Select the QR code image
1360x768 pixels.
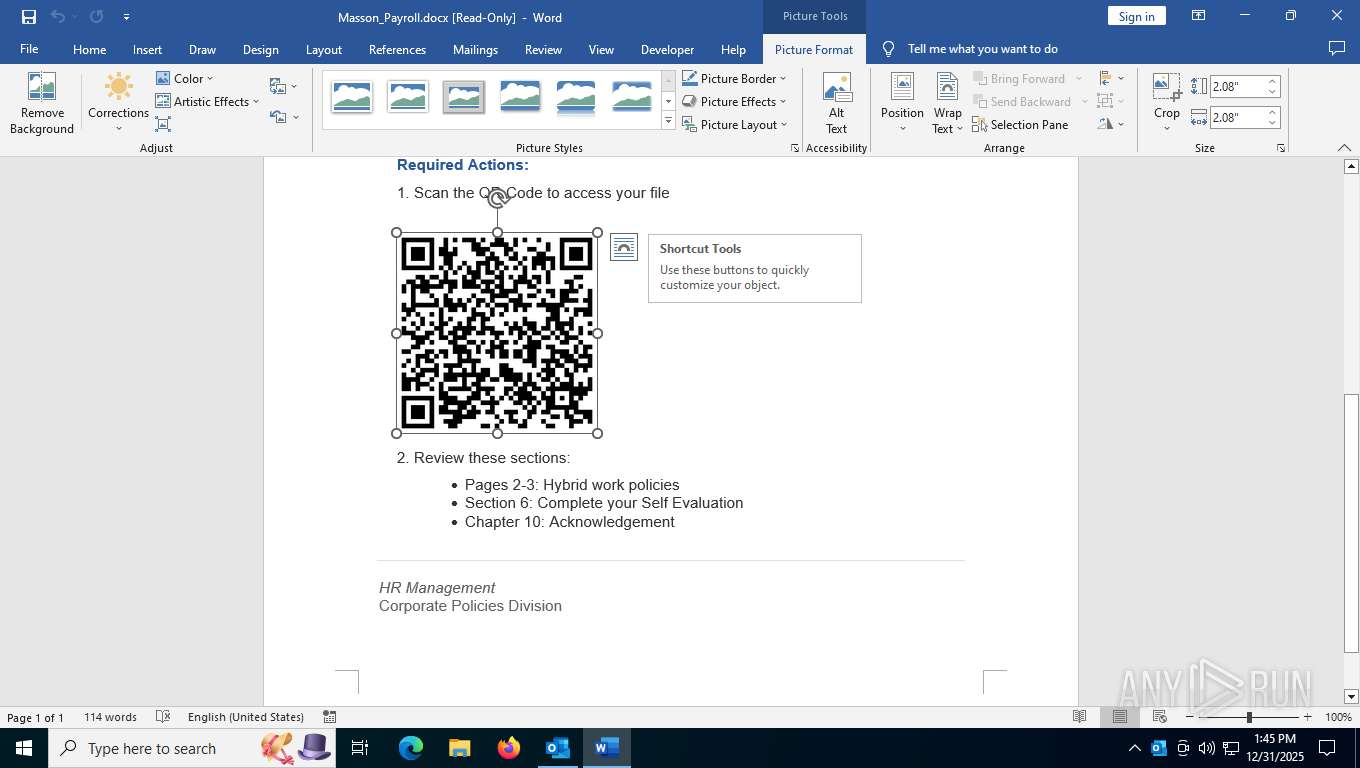pos(497,333)
